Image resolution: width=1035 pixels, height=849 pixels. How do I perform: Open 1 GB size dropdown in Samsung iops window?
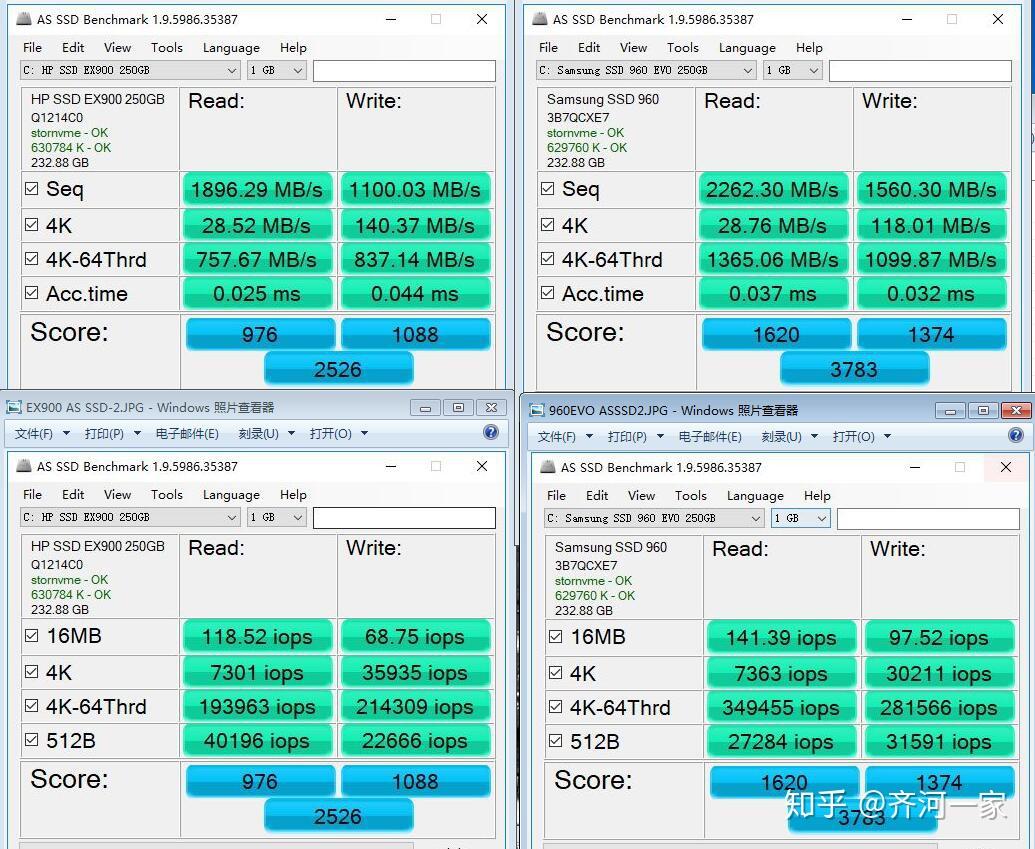pos(801,518)
